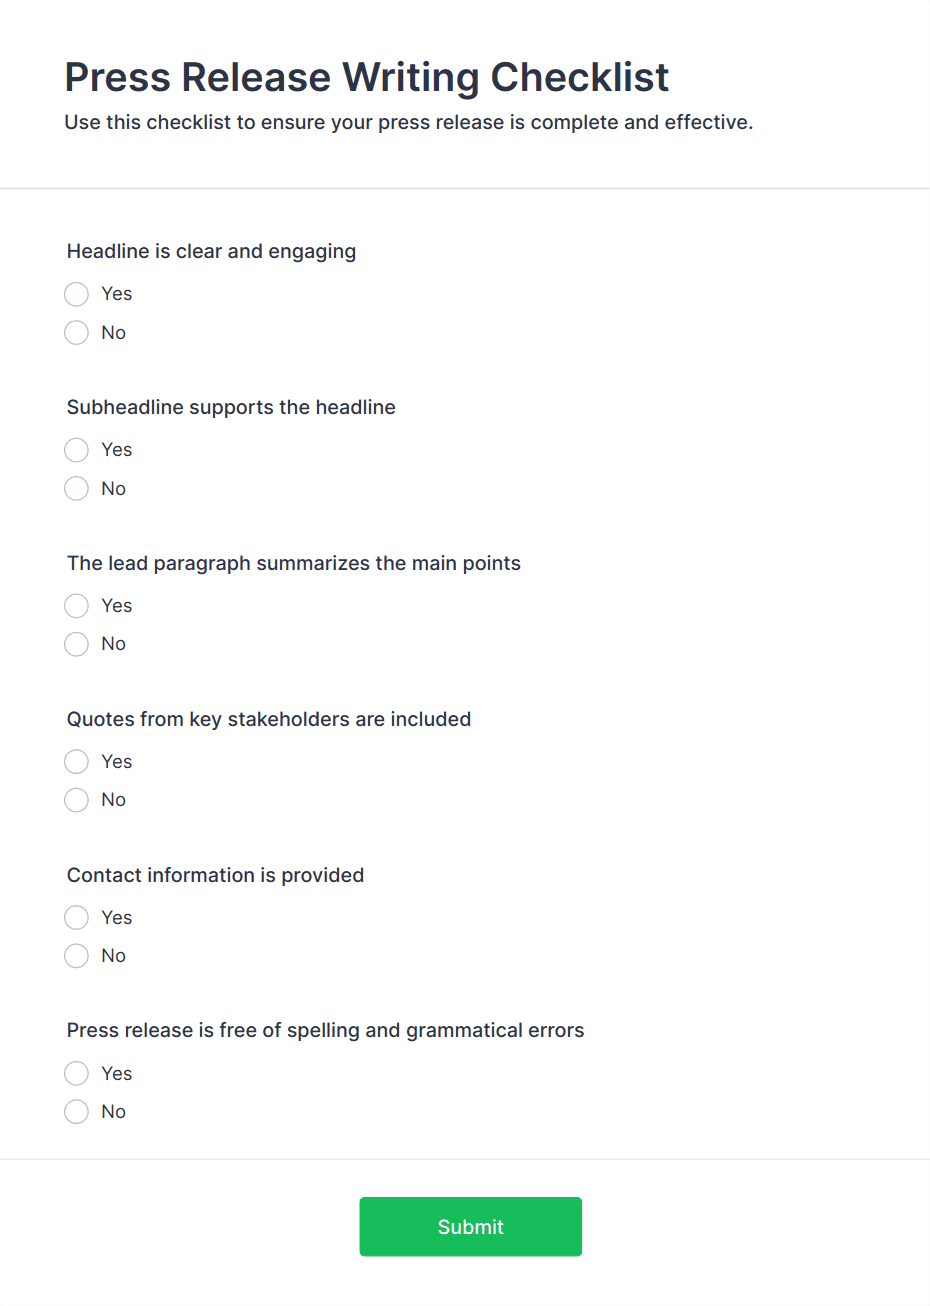Select No for headline is clear and engaging
Image resolution: width=930 pixels, height=1306 pixels.
tap(77, 333)
